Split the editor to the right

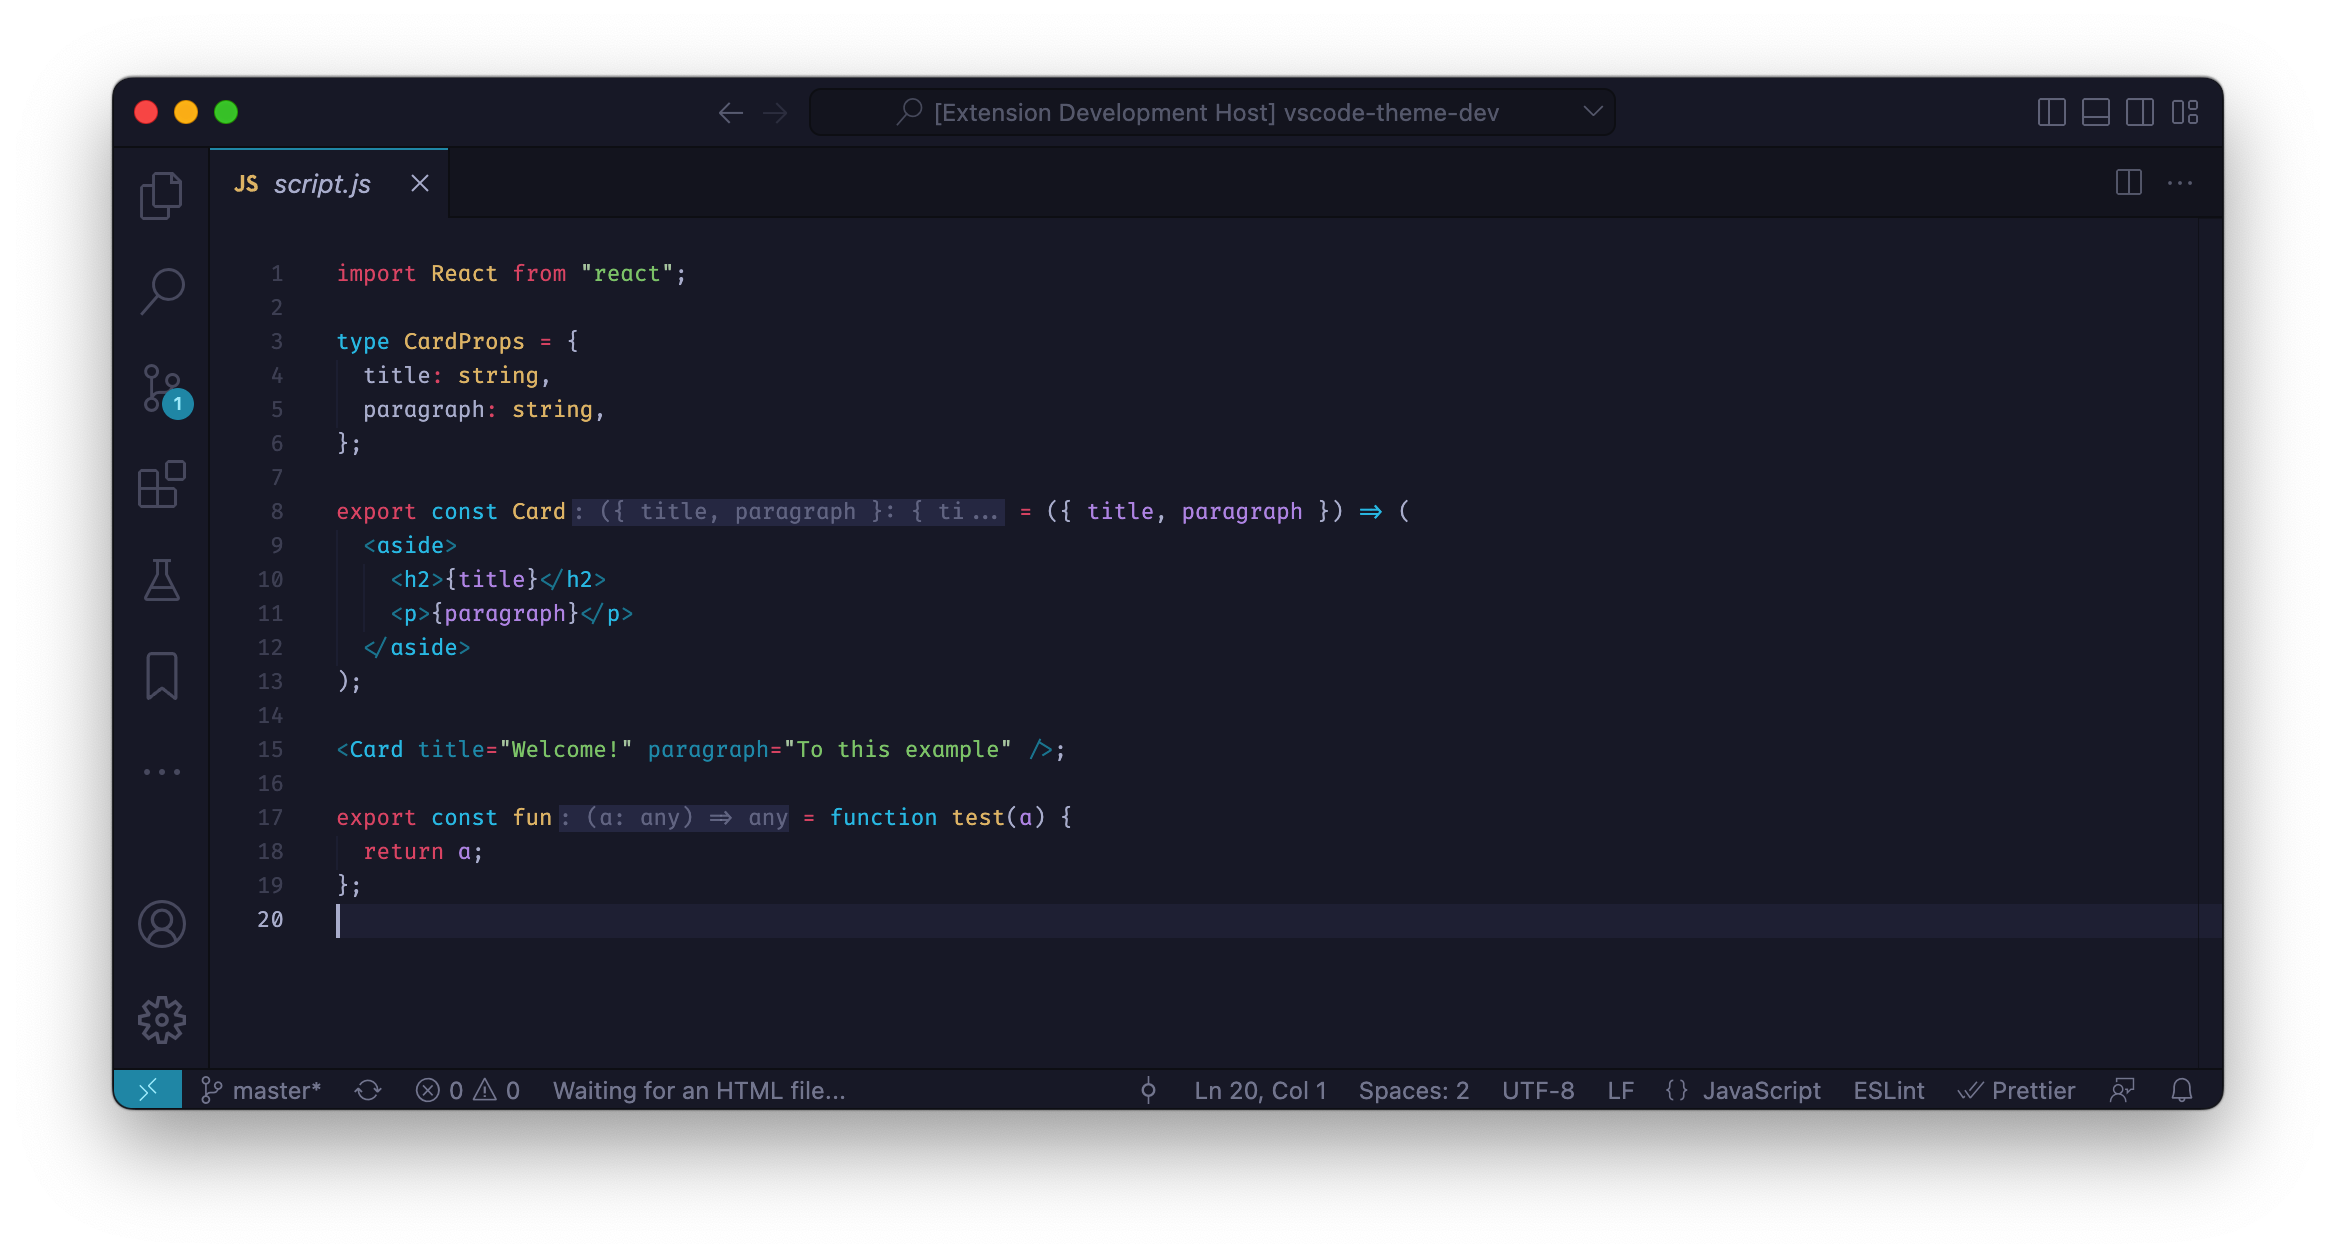(2128, 183)
